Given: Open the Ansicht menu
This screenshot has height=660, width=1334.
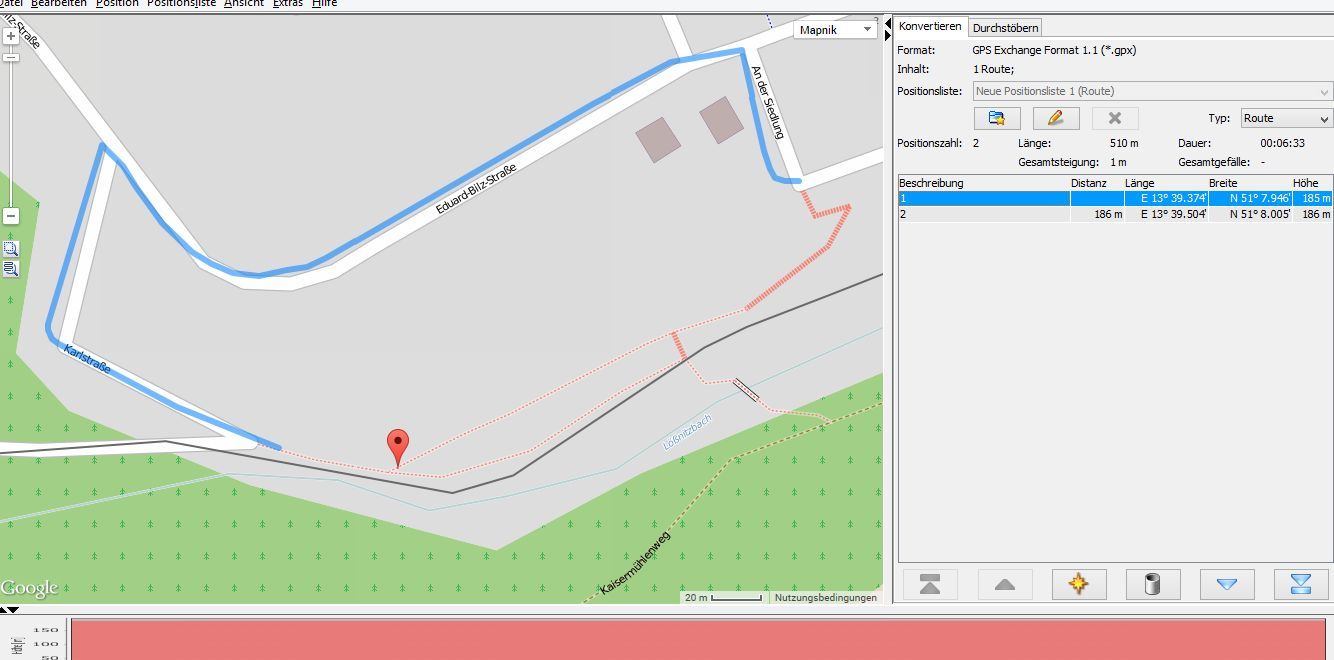Looking at the screenshot, I should pyautogui.click(x=244, y=4).
